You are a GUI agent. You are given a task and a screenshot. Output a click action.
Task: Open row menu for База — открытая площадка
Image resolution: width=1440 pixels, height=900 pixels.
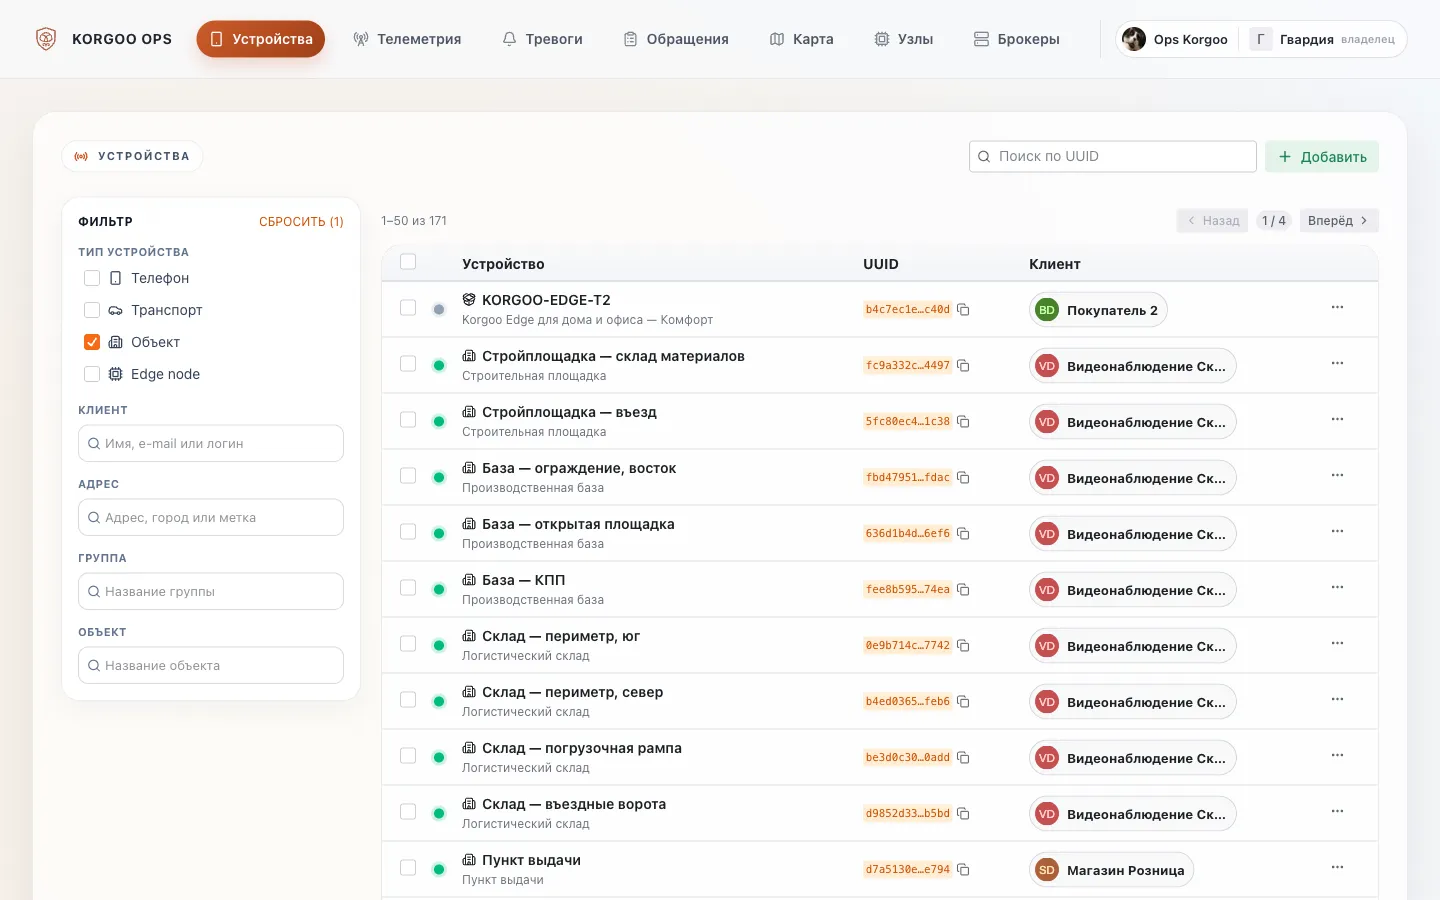pos(1337,531)
